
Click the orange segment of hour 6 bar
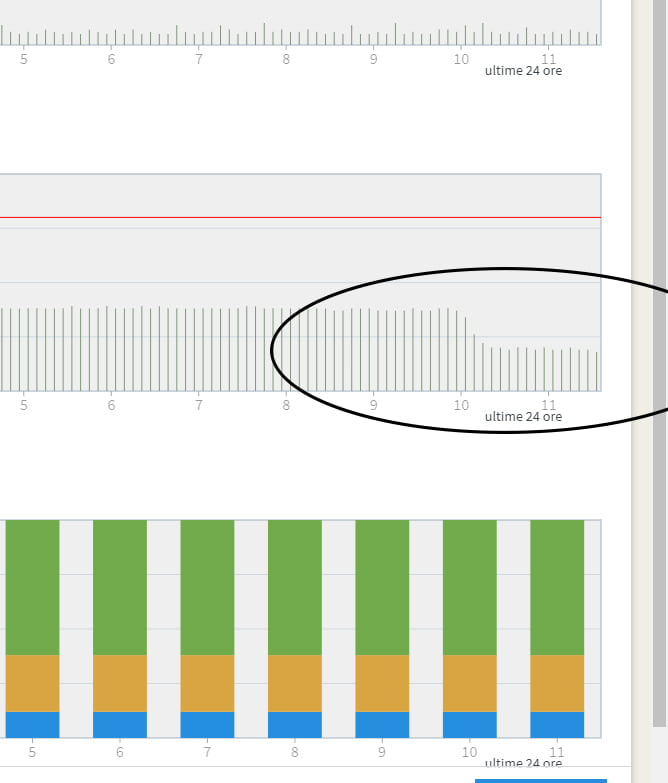click(120, 683)
